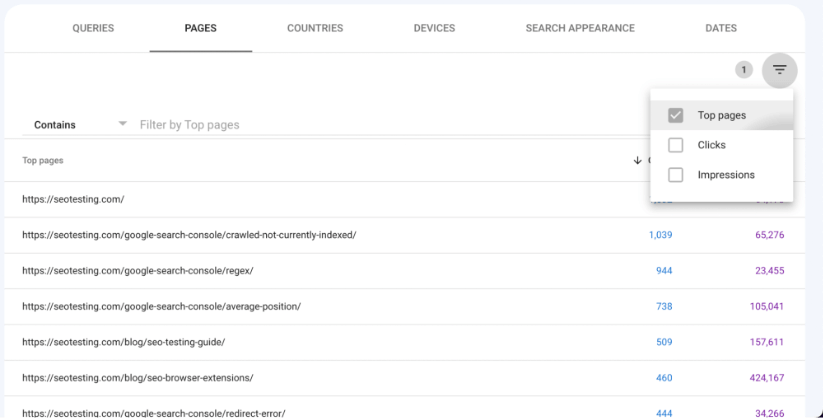Select the redirect-error page URL
823x418 pixels.
pyautogui.click(x=154, y=413)
